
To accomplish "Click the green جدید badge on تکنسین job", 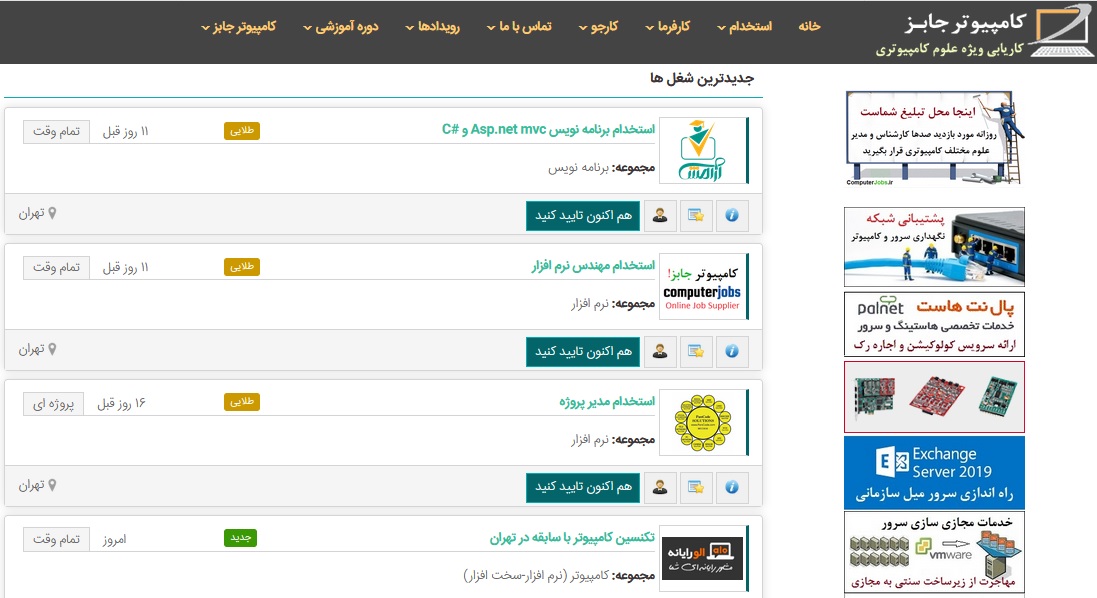I will coord(241,537).
